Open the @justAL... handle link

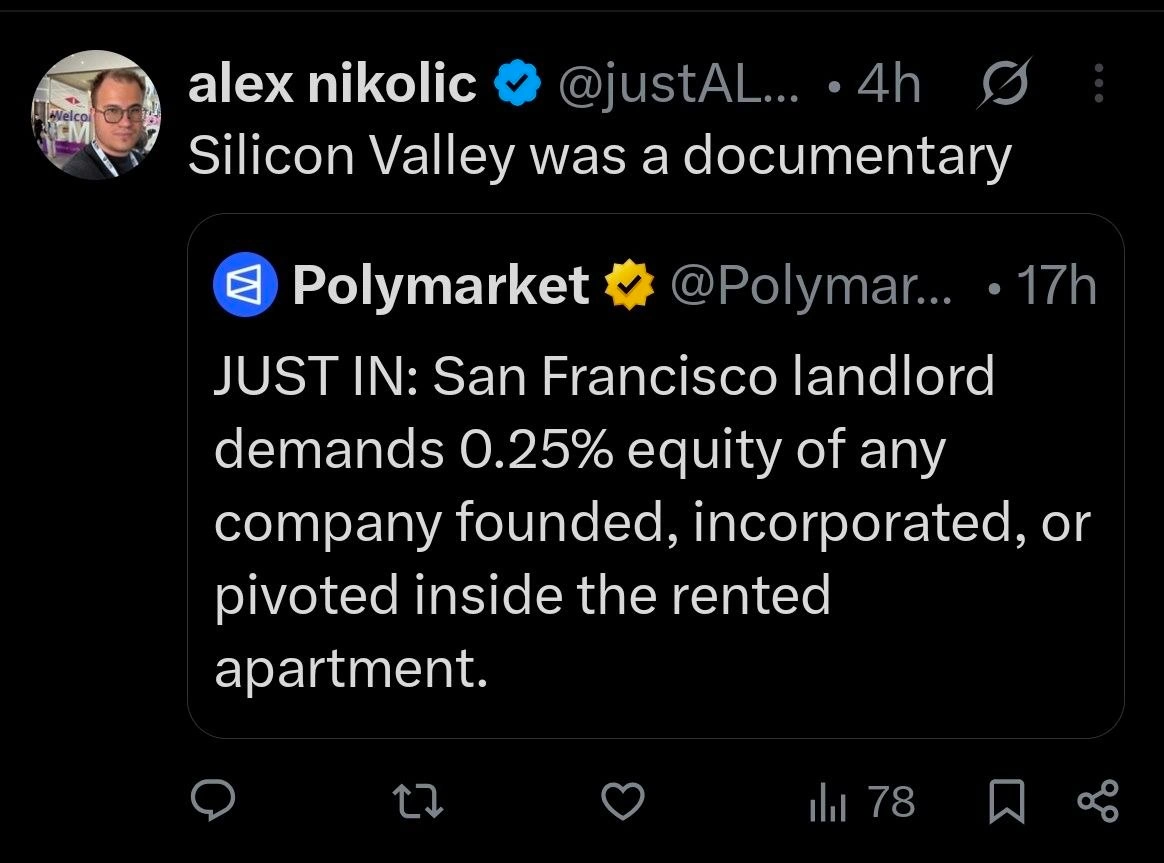[678, 84]
